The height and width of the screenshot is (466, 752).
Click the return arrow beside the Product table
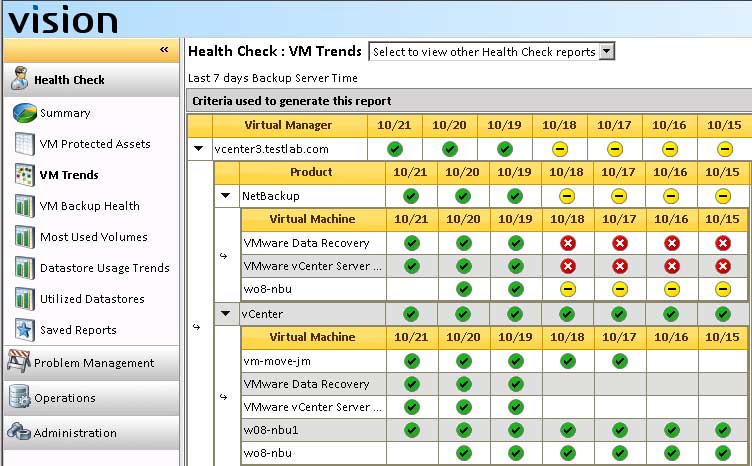click(x=196, y=327)
